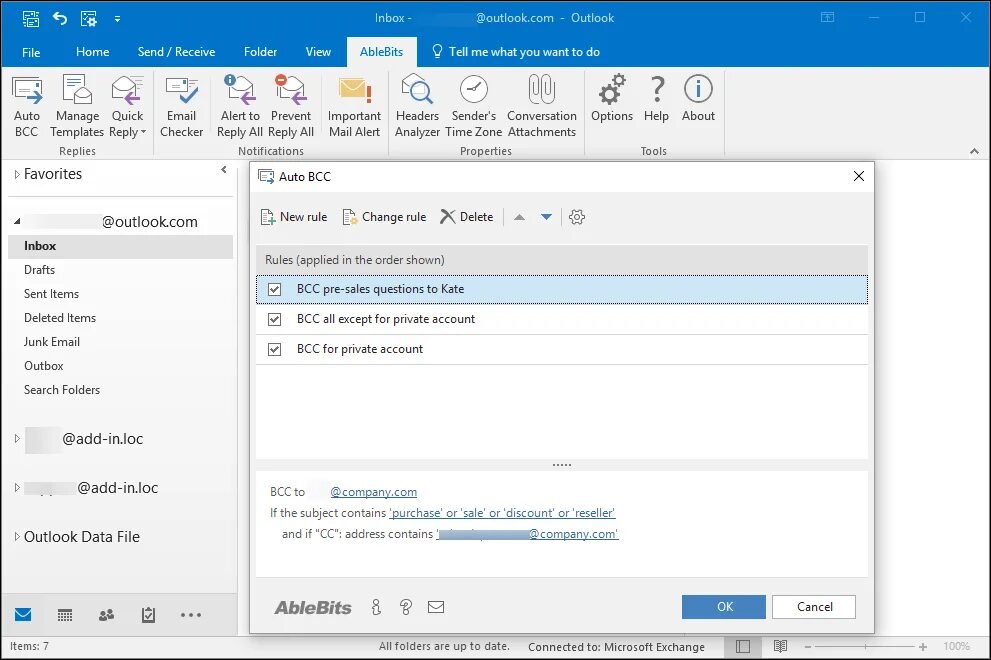The width and height of the screenshot is (991, 660).
Task: Expand the Outlook Data File node
Action: point(17,536)
